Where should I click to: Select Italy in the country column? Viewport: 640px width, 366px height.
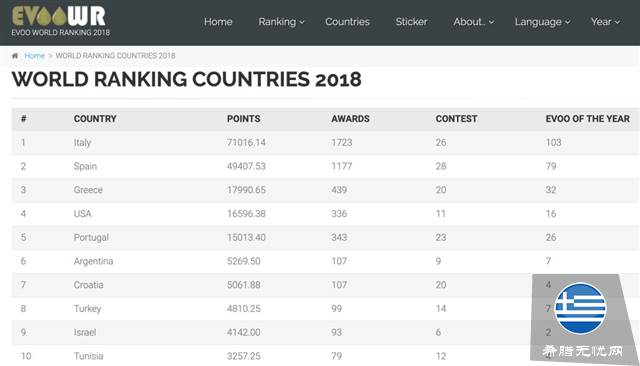[x=82, y=143]
